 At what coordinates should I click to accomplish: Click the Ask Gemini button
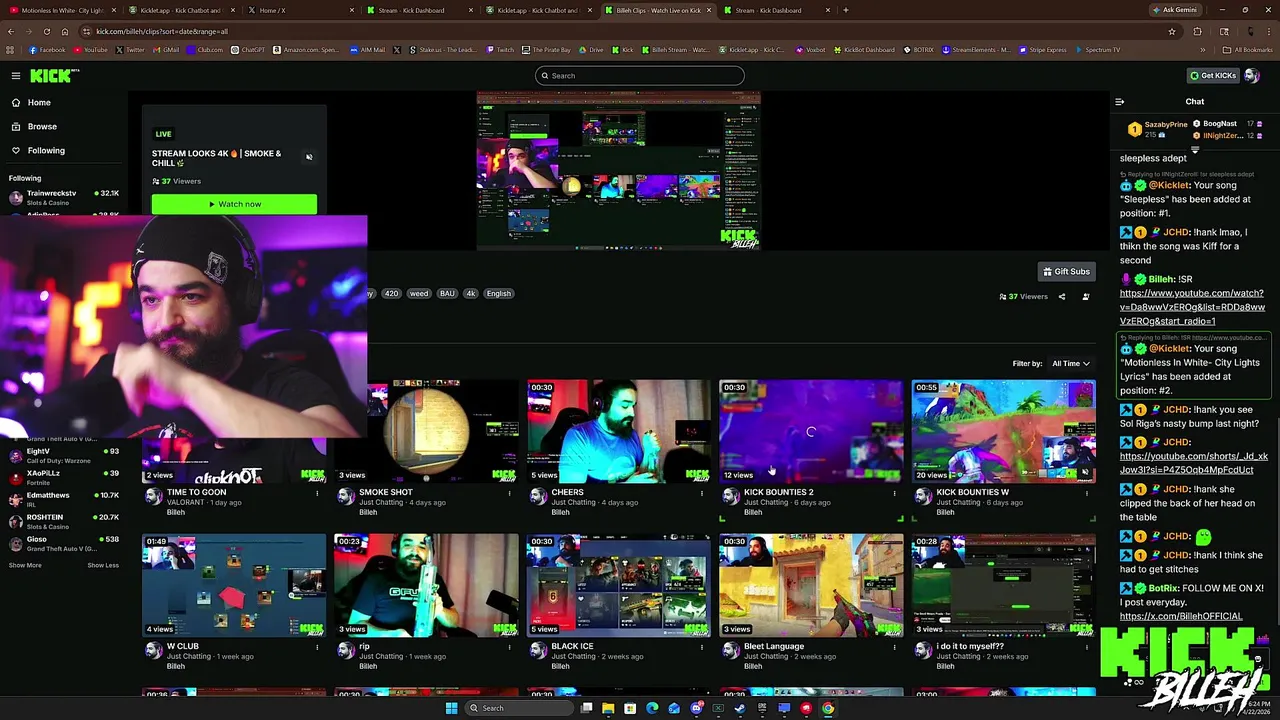1175,10
